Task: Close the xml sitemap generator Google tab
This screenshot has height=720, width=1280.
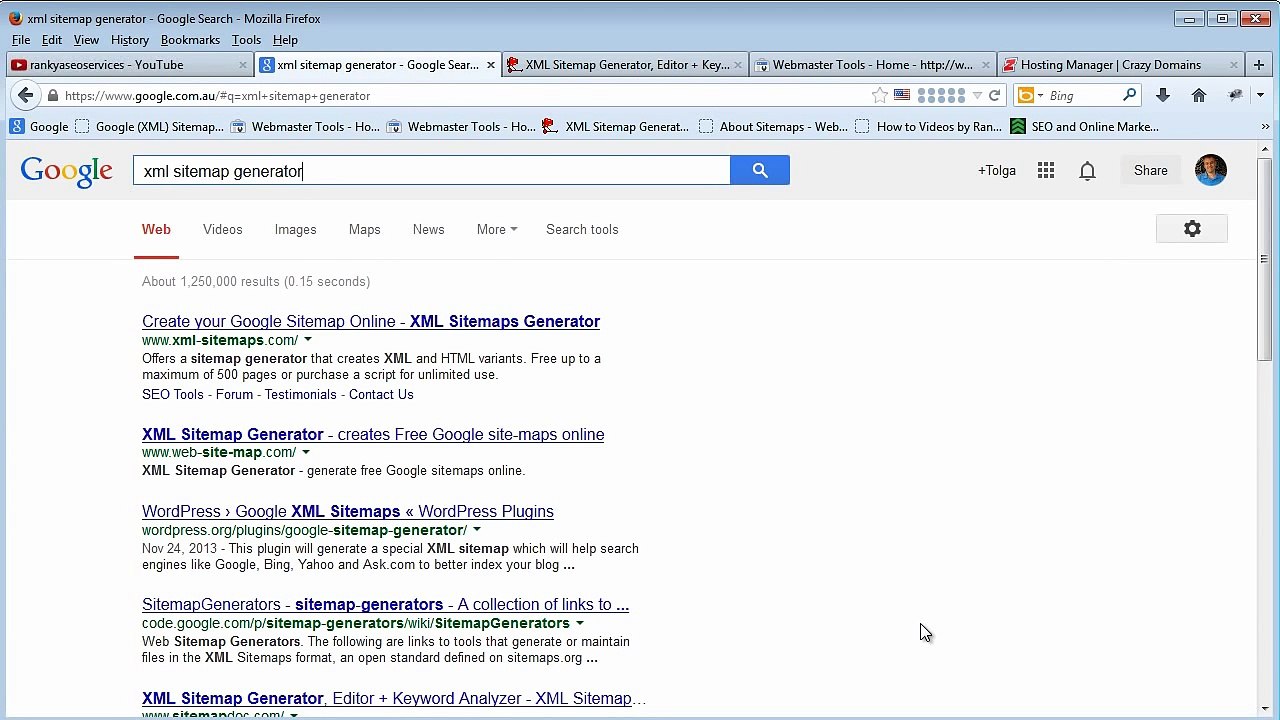Action: 490,65
